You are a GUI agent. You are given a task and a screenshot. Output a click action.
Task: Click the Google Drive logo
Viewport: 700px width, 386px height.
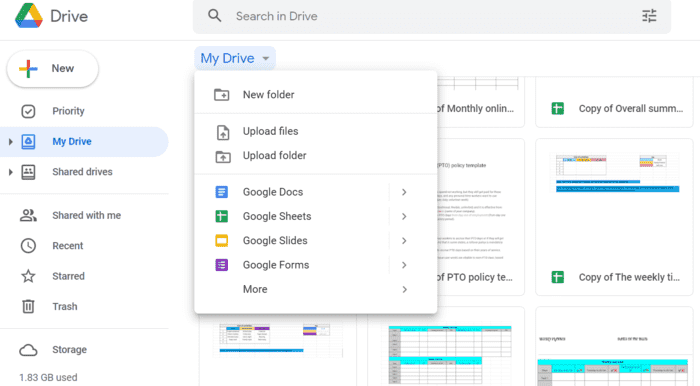(x=29, y=16)
